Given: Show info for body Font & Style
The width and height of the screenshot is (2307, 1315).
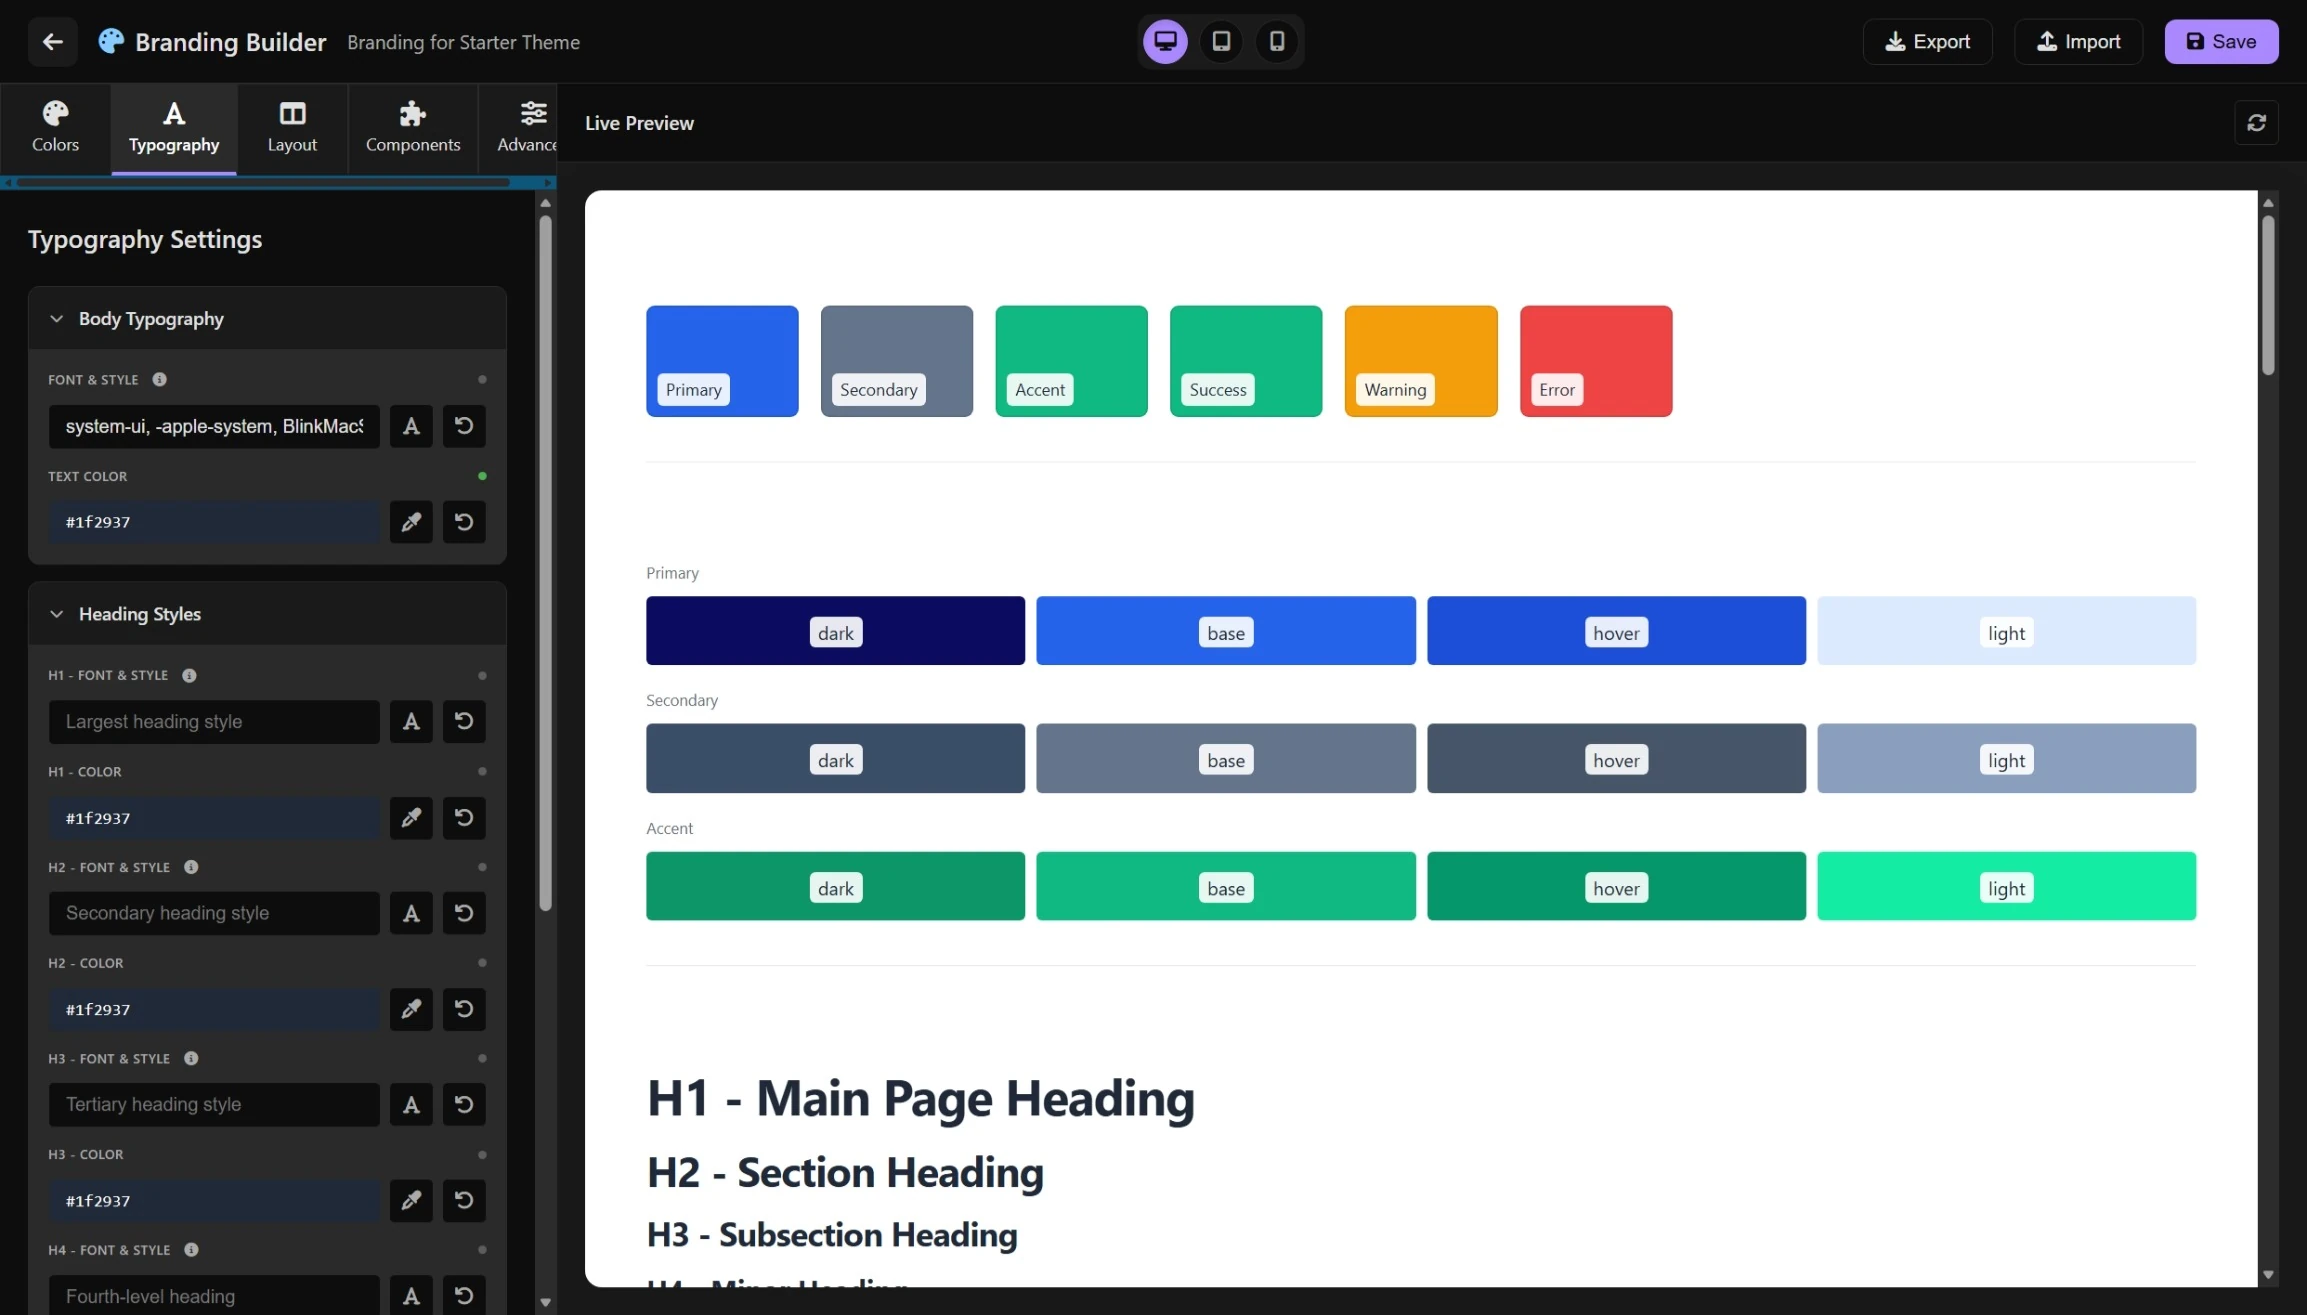Looking at the screenshot, I should click(x=159, y=379).
